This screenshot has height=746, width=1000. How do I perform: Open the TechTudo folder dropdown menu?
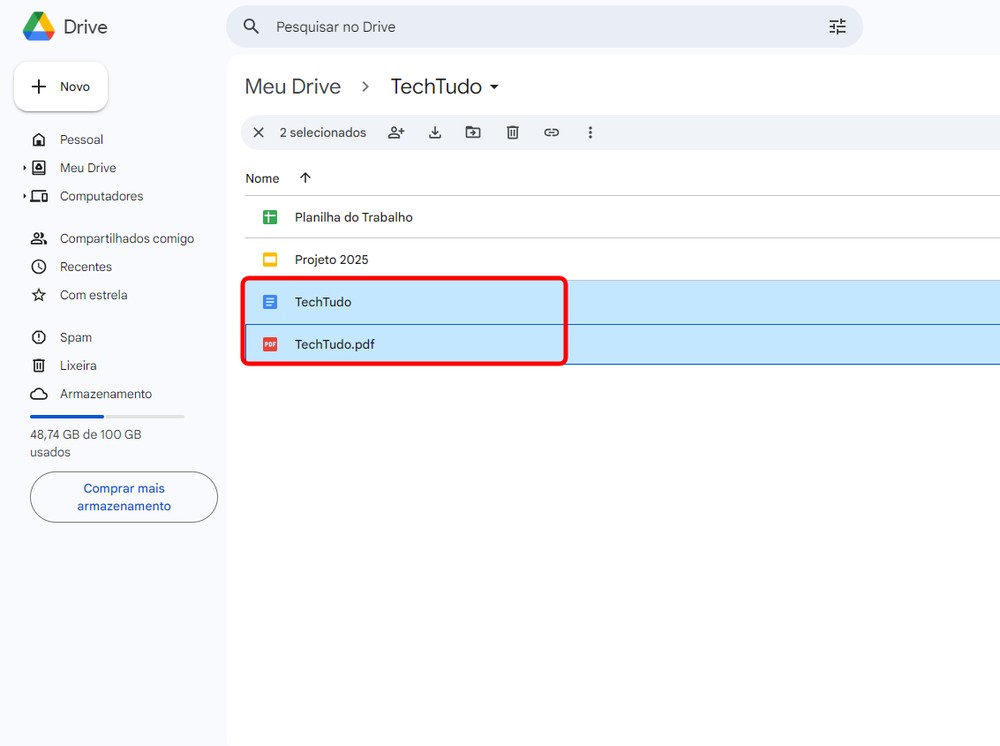(x=496, y=87)
